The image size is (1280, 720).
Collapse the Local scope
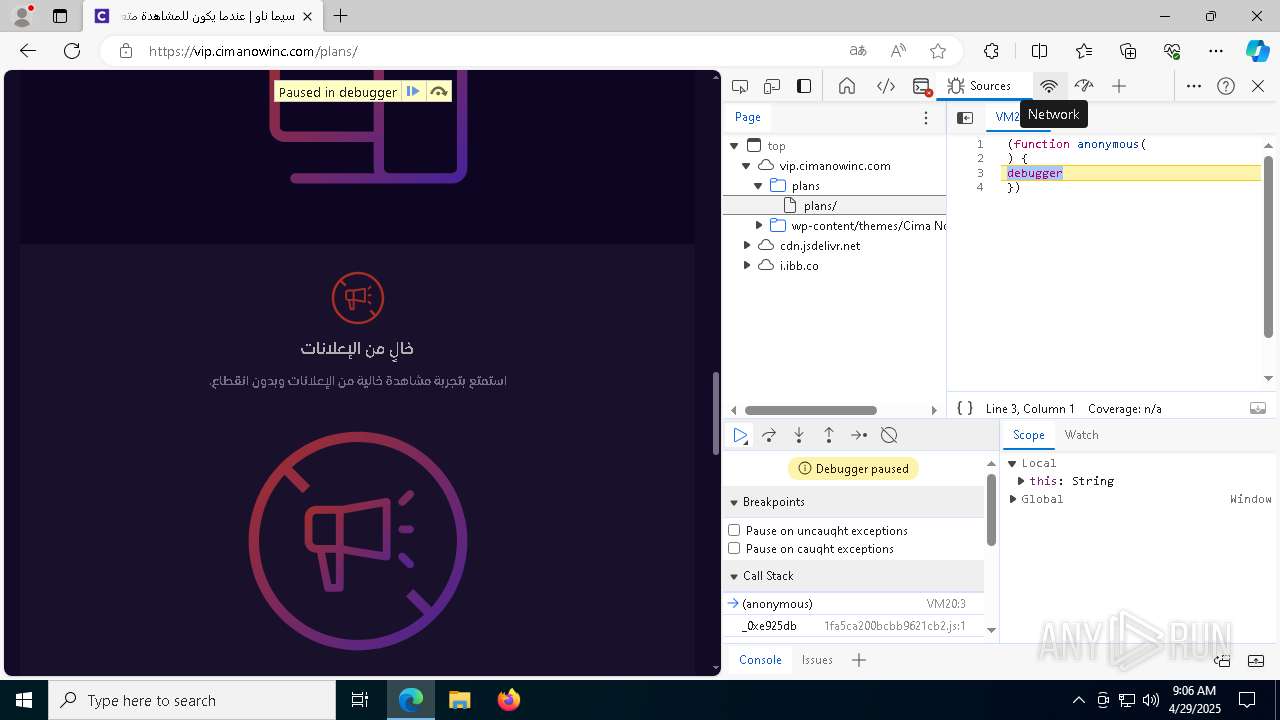pos(1012,463)
